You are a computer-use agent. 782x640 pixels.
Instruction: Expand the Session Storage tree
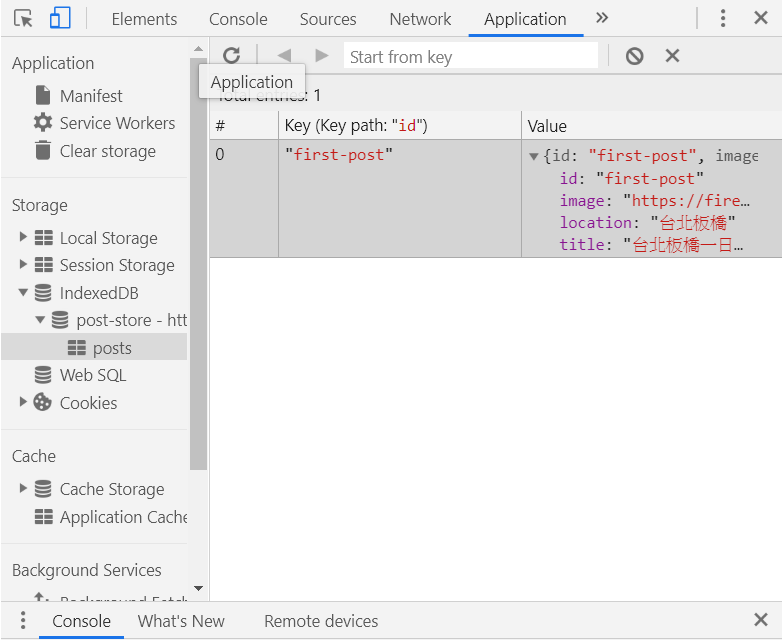click(24, 265)
